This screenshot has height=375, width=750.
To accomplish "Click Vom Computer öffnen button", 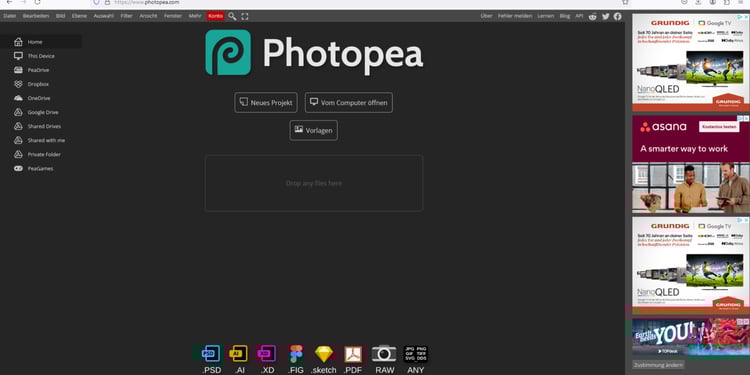I will coord(349,102).
